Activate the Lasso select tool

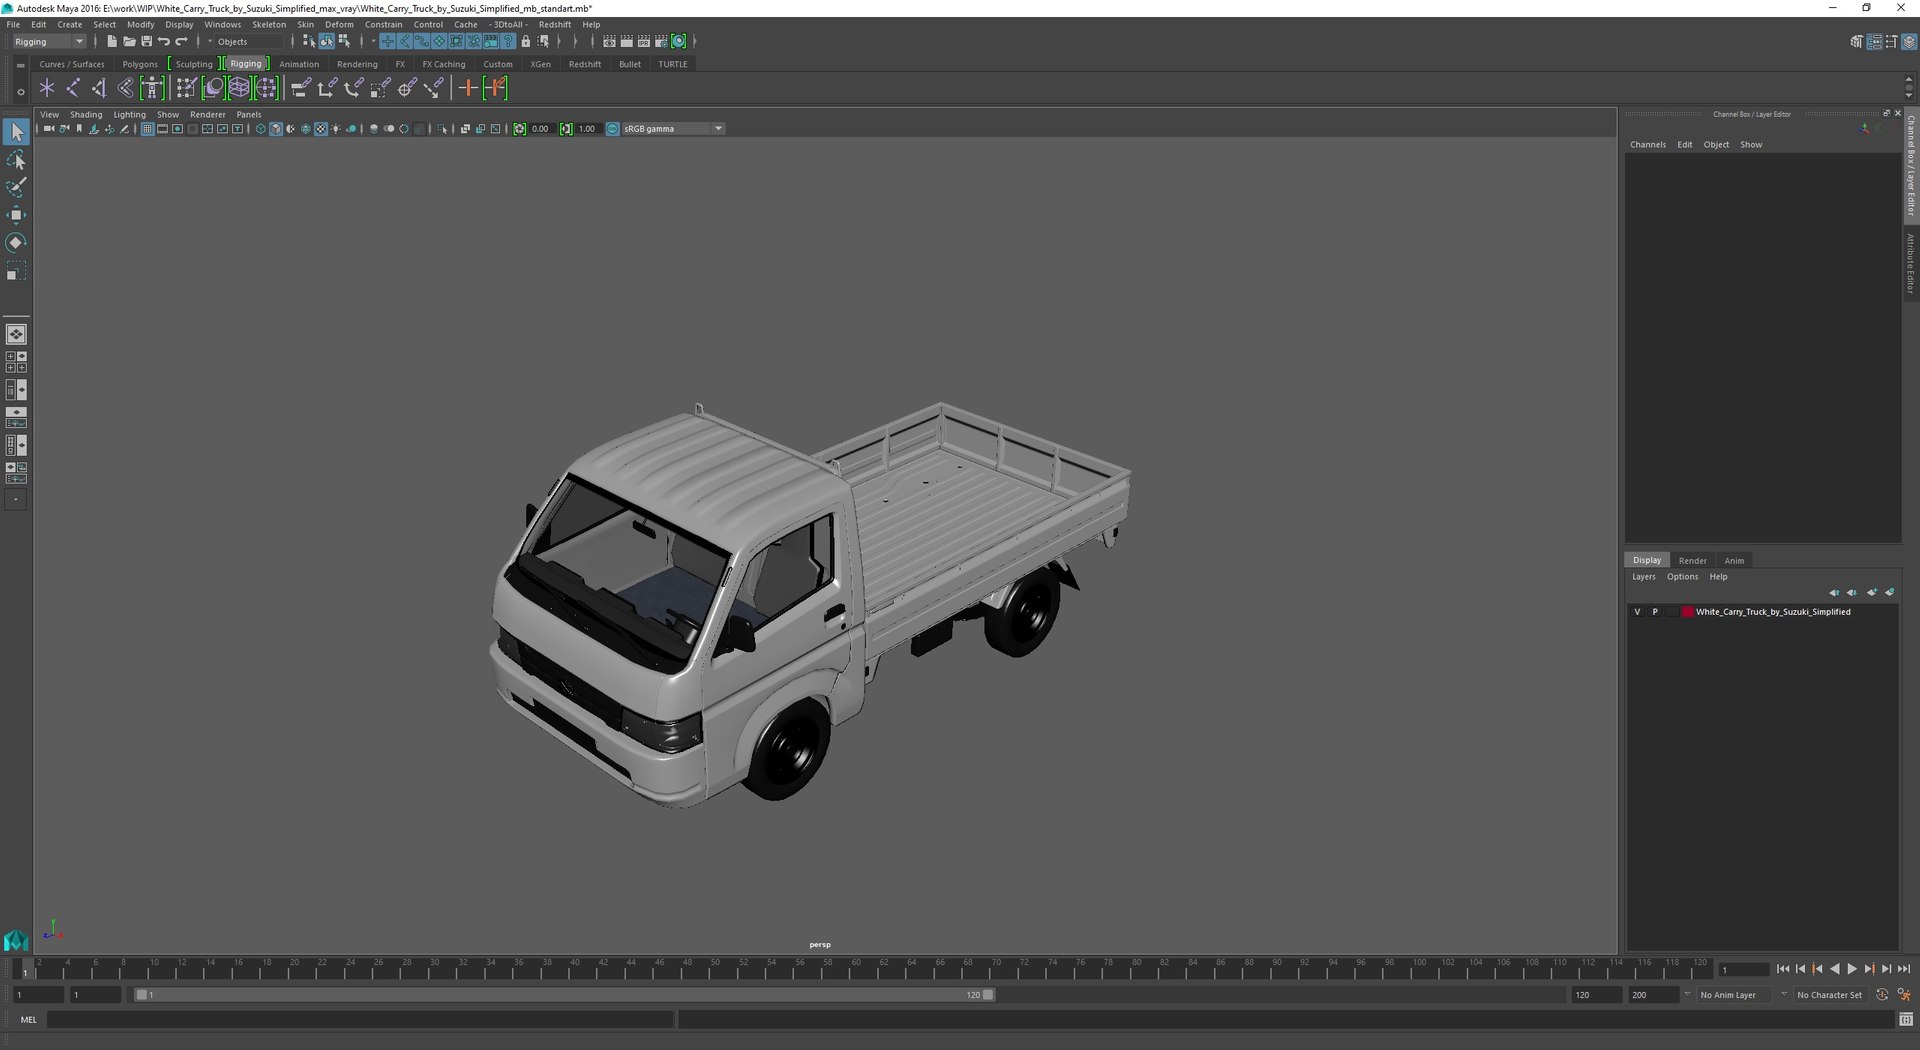point(16,160)
